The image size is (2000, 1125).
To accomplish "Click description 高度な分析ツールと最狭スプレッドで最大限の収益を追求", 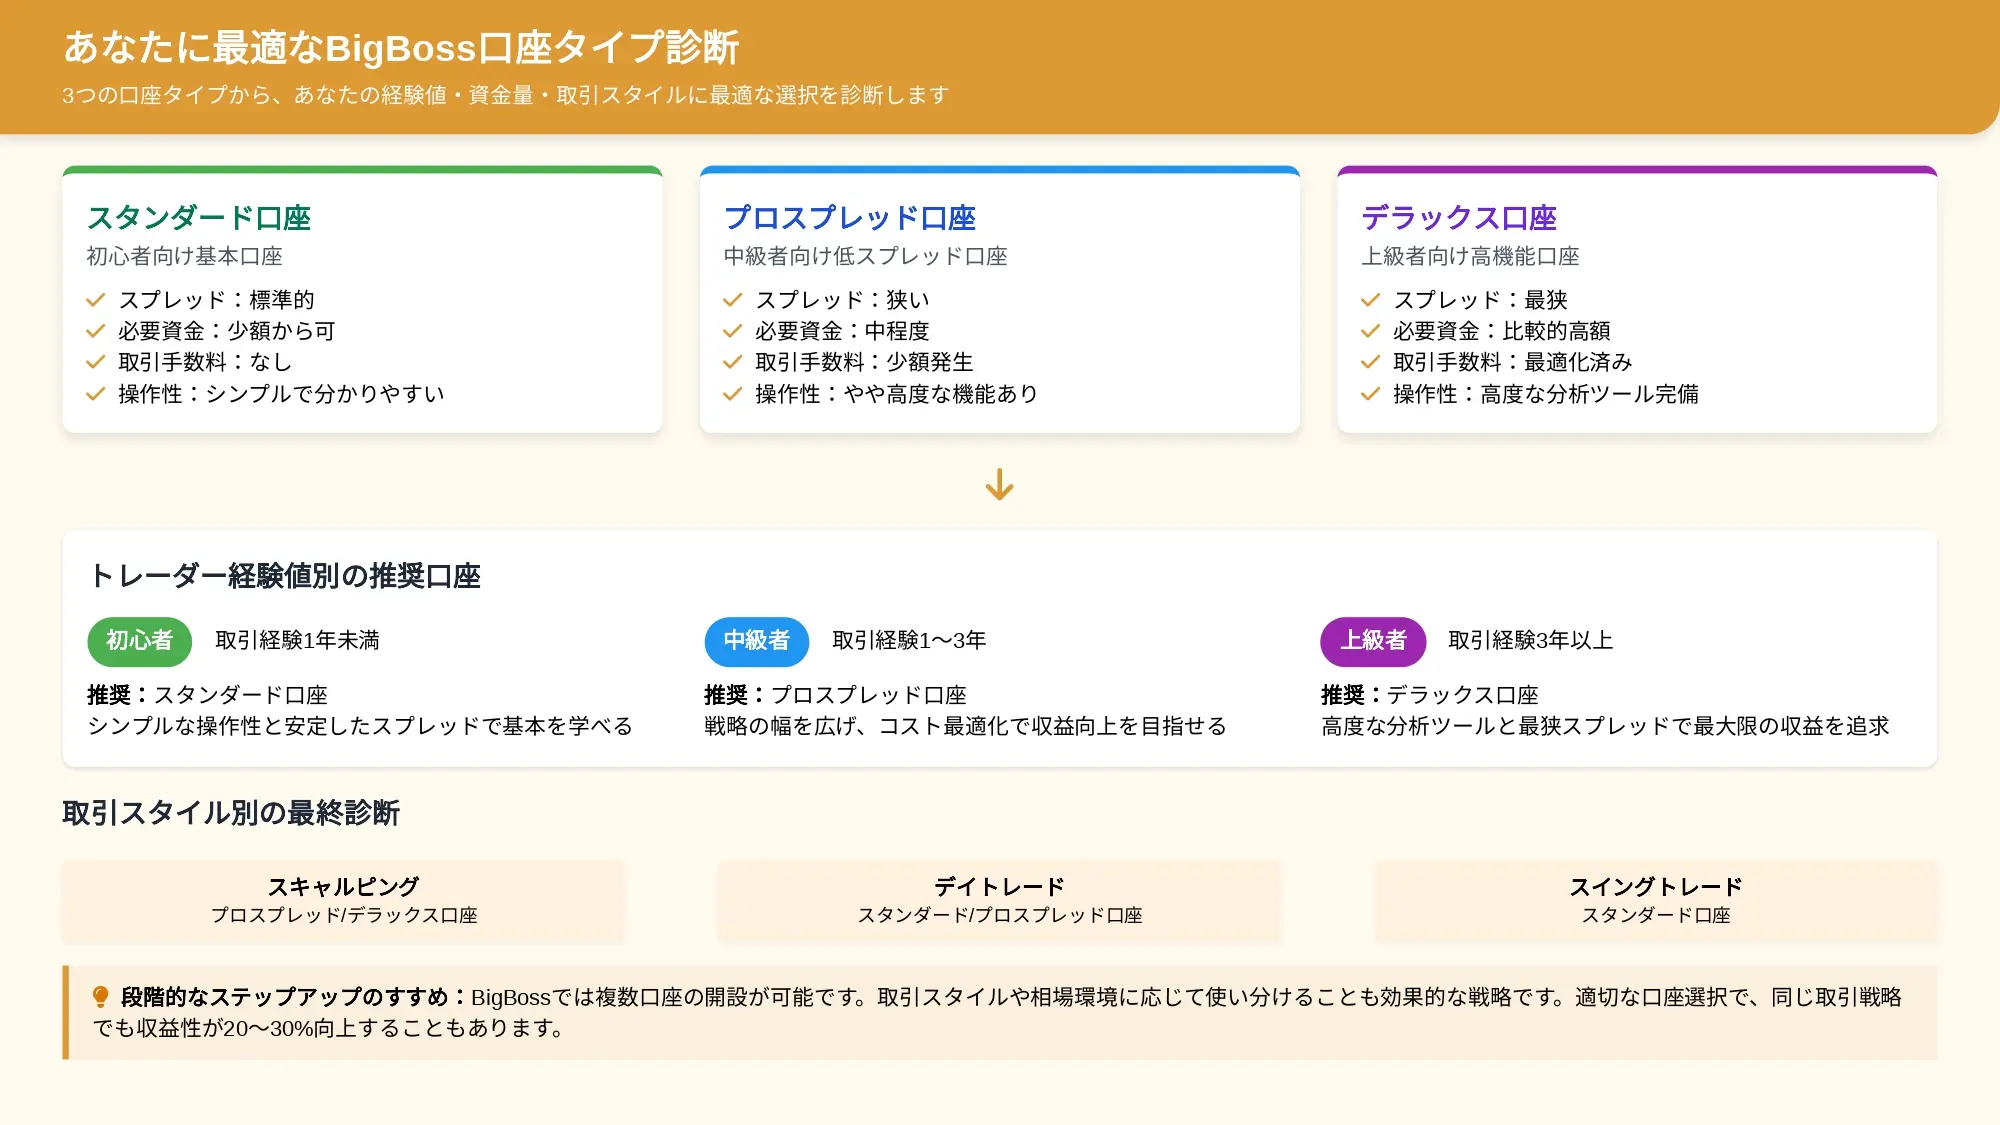I will tap(1605, 726).
